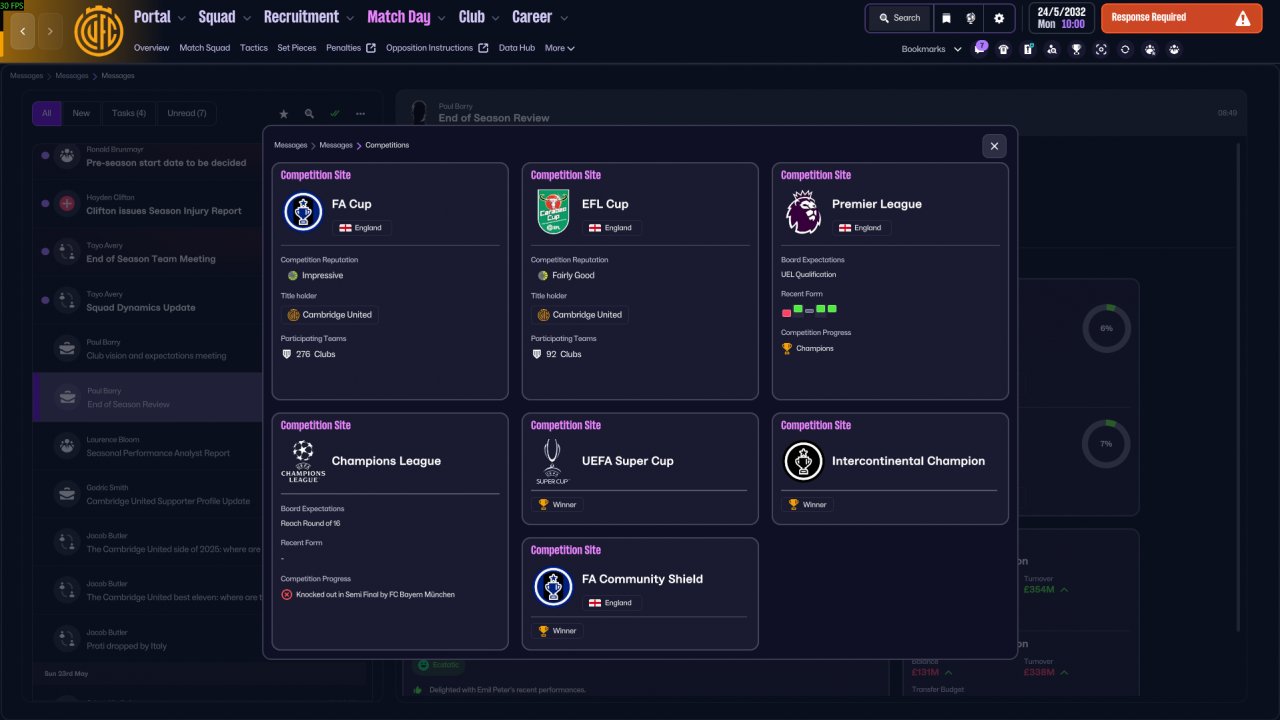Click the shirt shortcut icon
Screen dimensions: 1280x720
pos(1004,49)
